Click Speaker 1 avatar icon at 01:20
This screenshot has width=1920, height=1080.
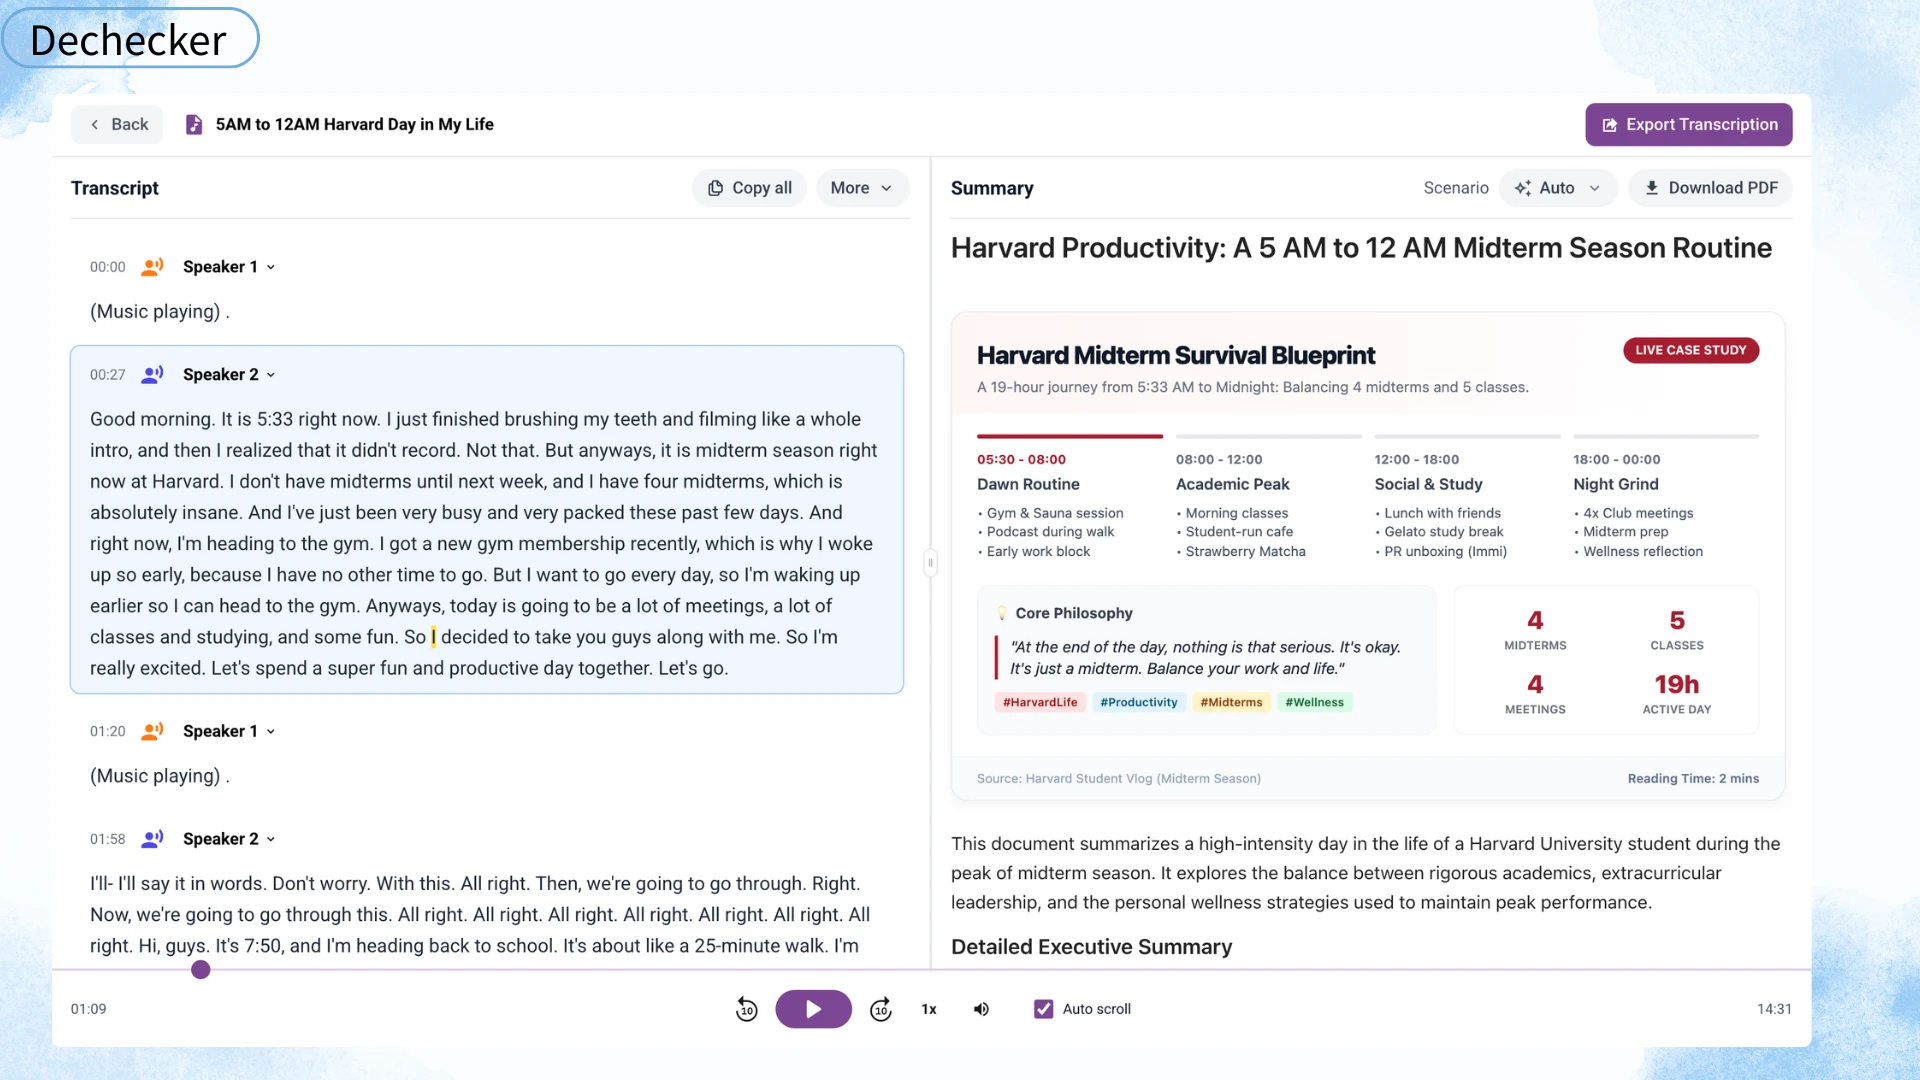[x=152, y=731]
